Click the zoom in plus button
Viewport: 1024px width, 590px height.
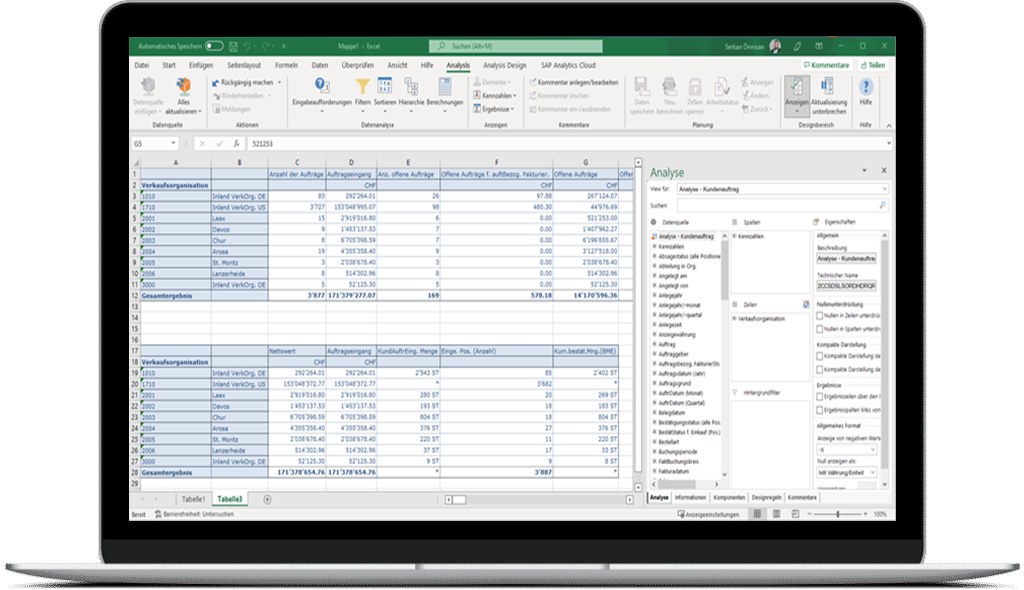click(865, 514)
